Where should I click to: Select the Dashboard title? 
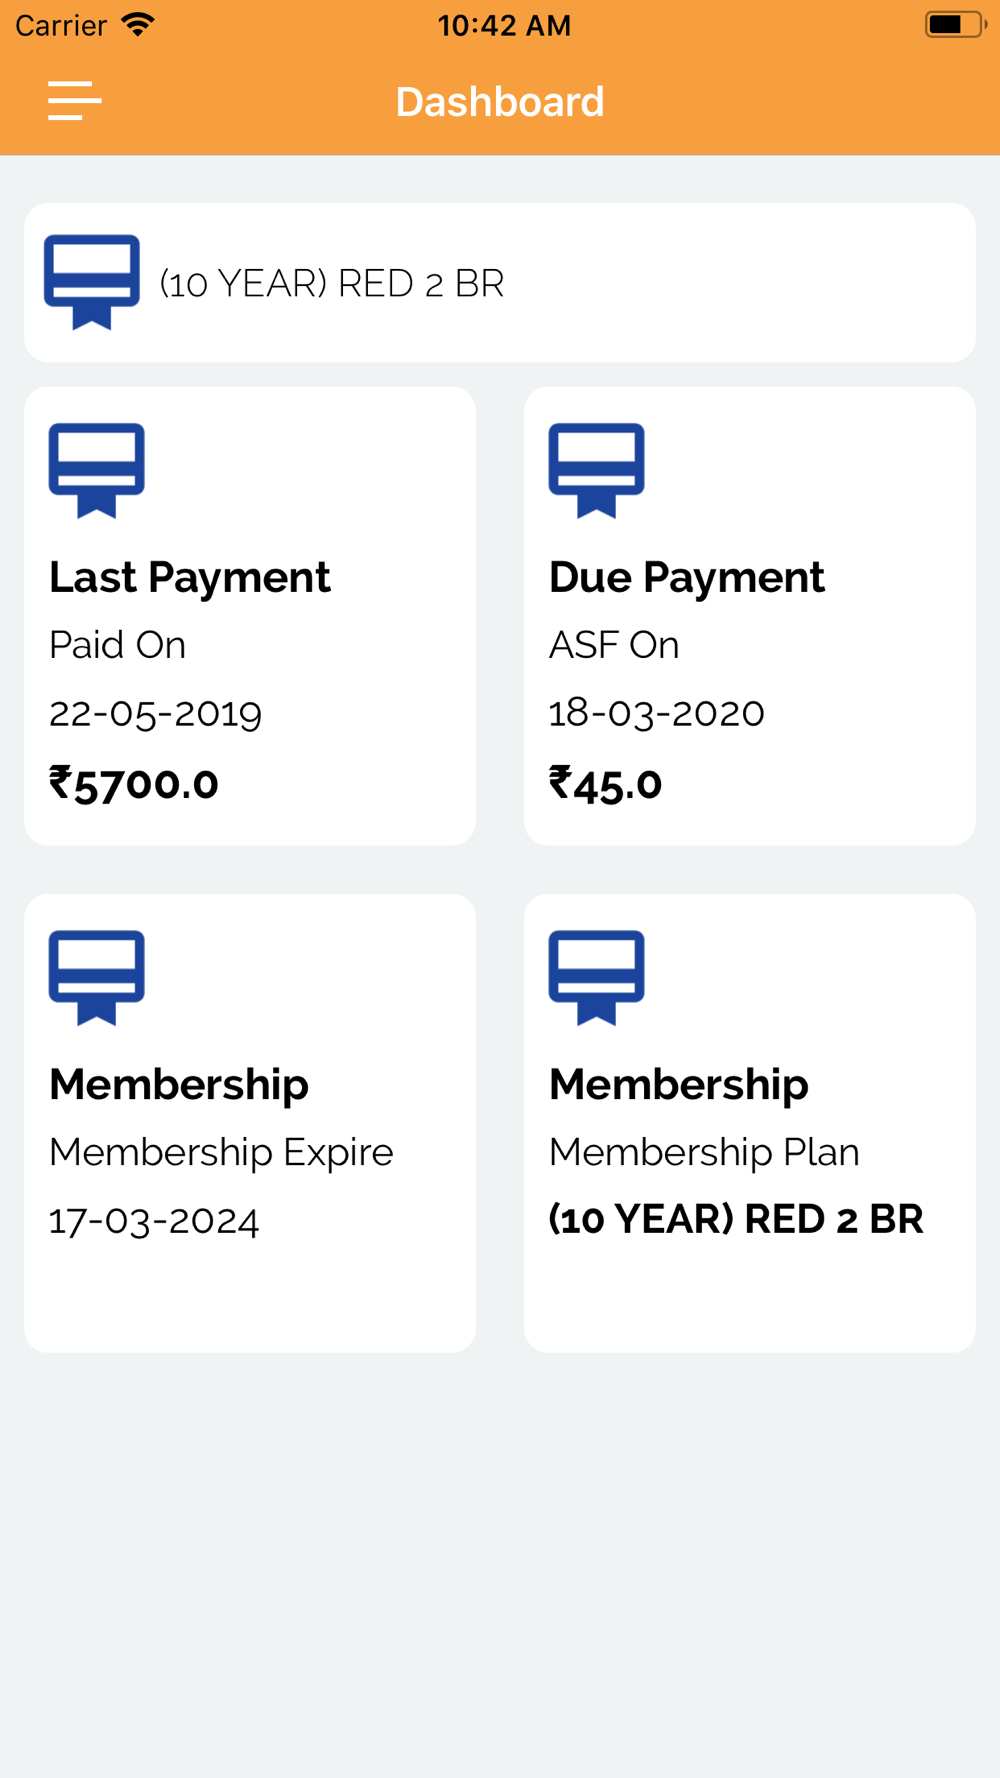point(500,102)
